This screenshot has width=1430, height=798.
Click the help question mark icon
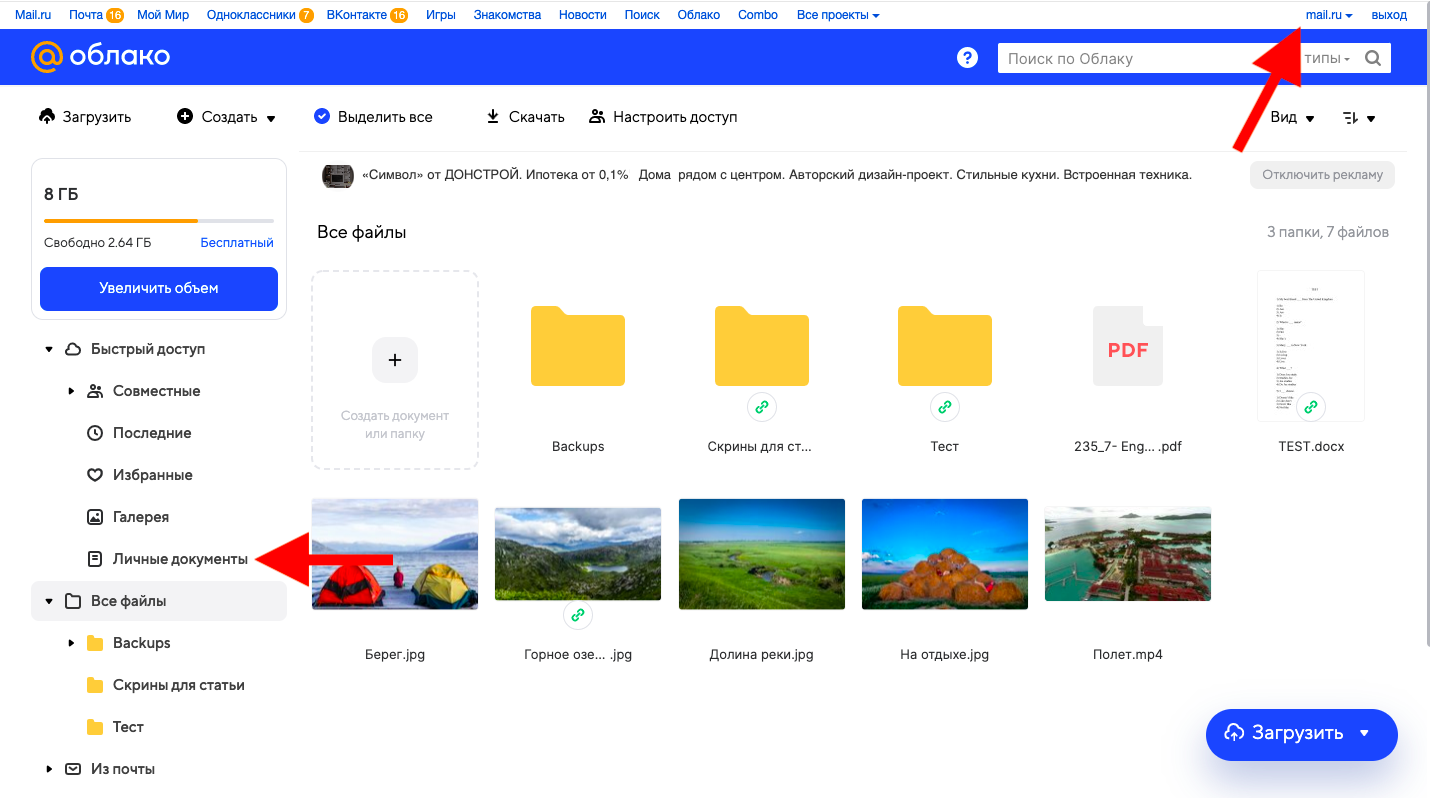(967, 58)
